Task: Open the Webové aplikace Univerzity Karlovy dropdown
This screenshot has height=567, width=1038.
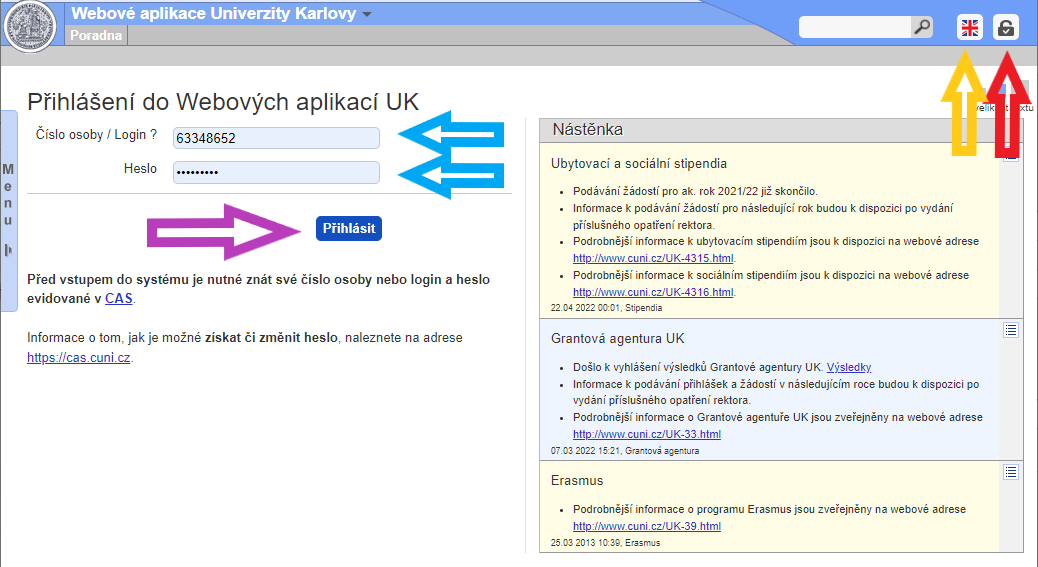Action: pos(366,15)
